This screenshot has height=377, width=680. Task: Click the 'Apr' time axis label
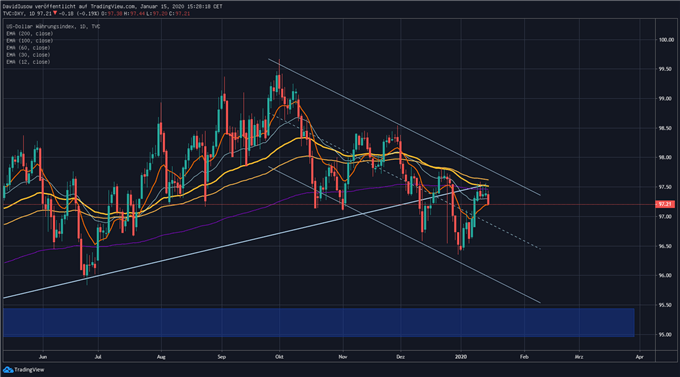click(x=639, y=357)
